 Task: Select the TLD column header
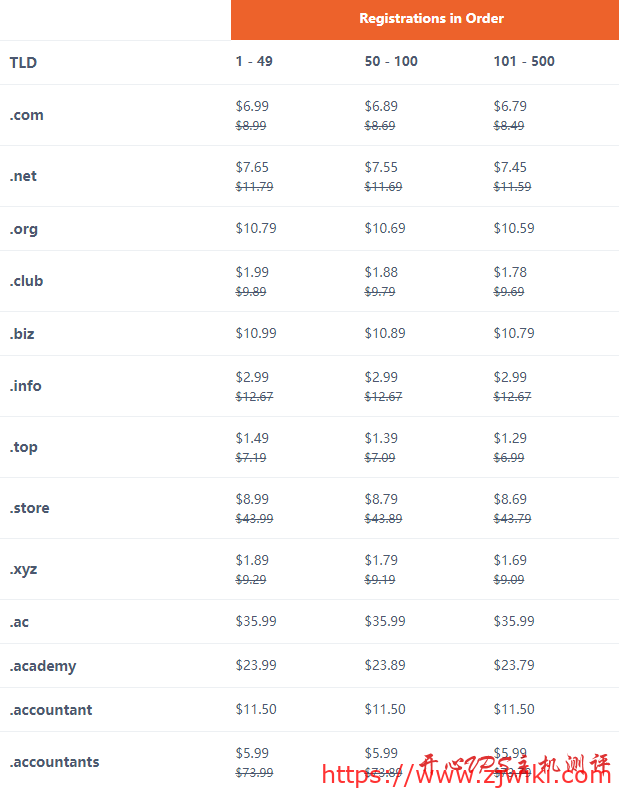click(23, 62)
